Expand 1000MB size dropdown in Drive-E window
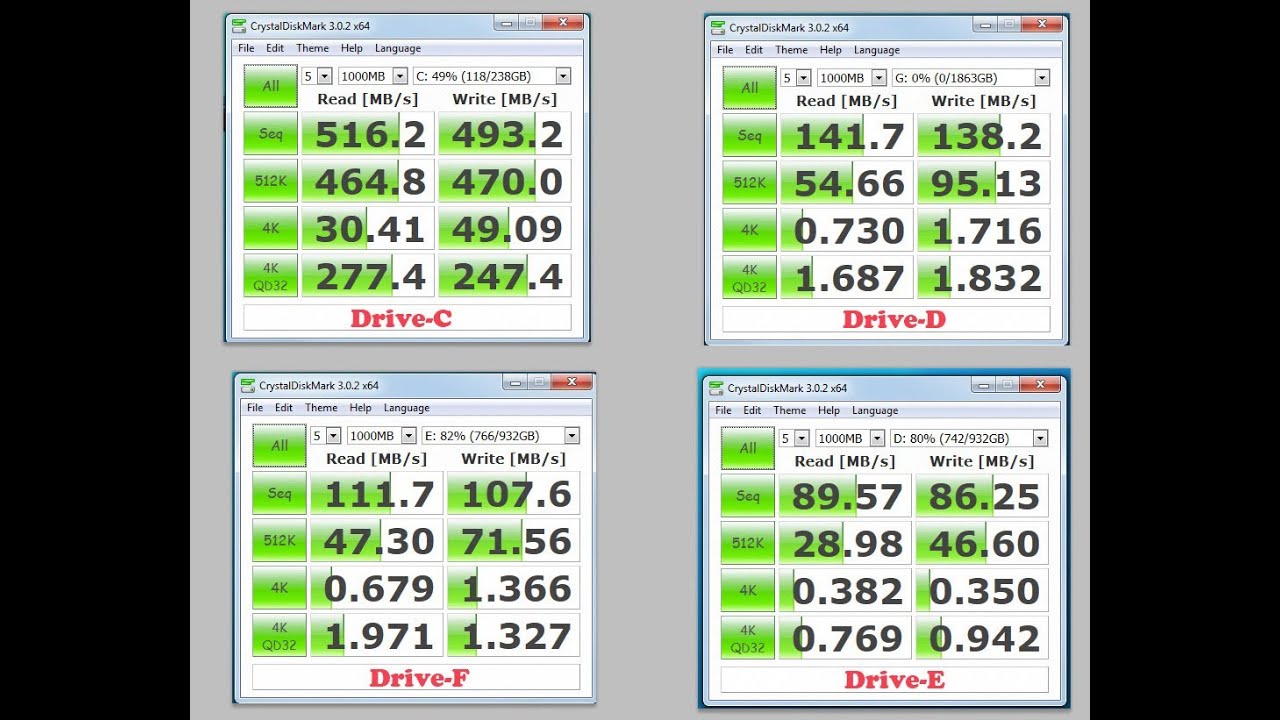The image size is (1280, 720). 851,438
